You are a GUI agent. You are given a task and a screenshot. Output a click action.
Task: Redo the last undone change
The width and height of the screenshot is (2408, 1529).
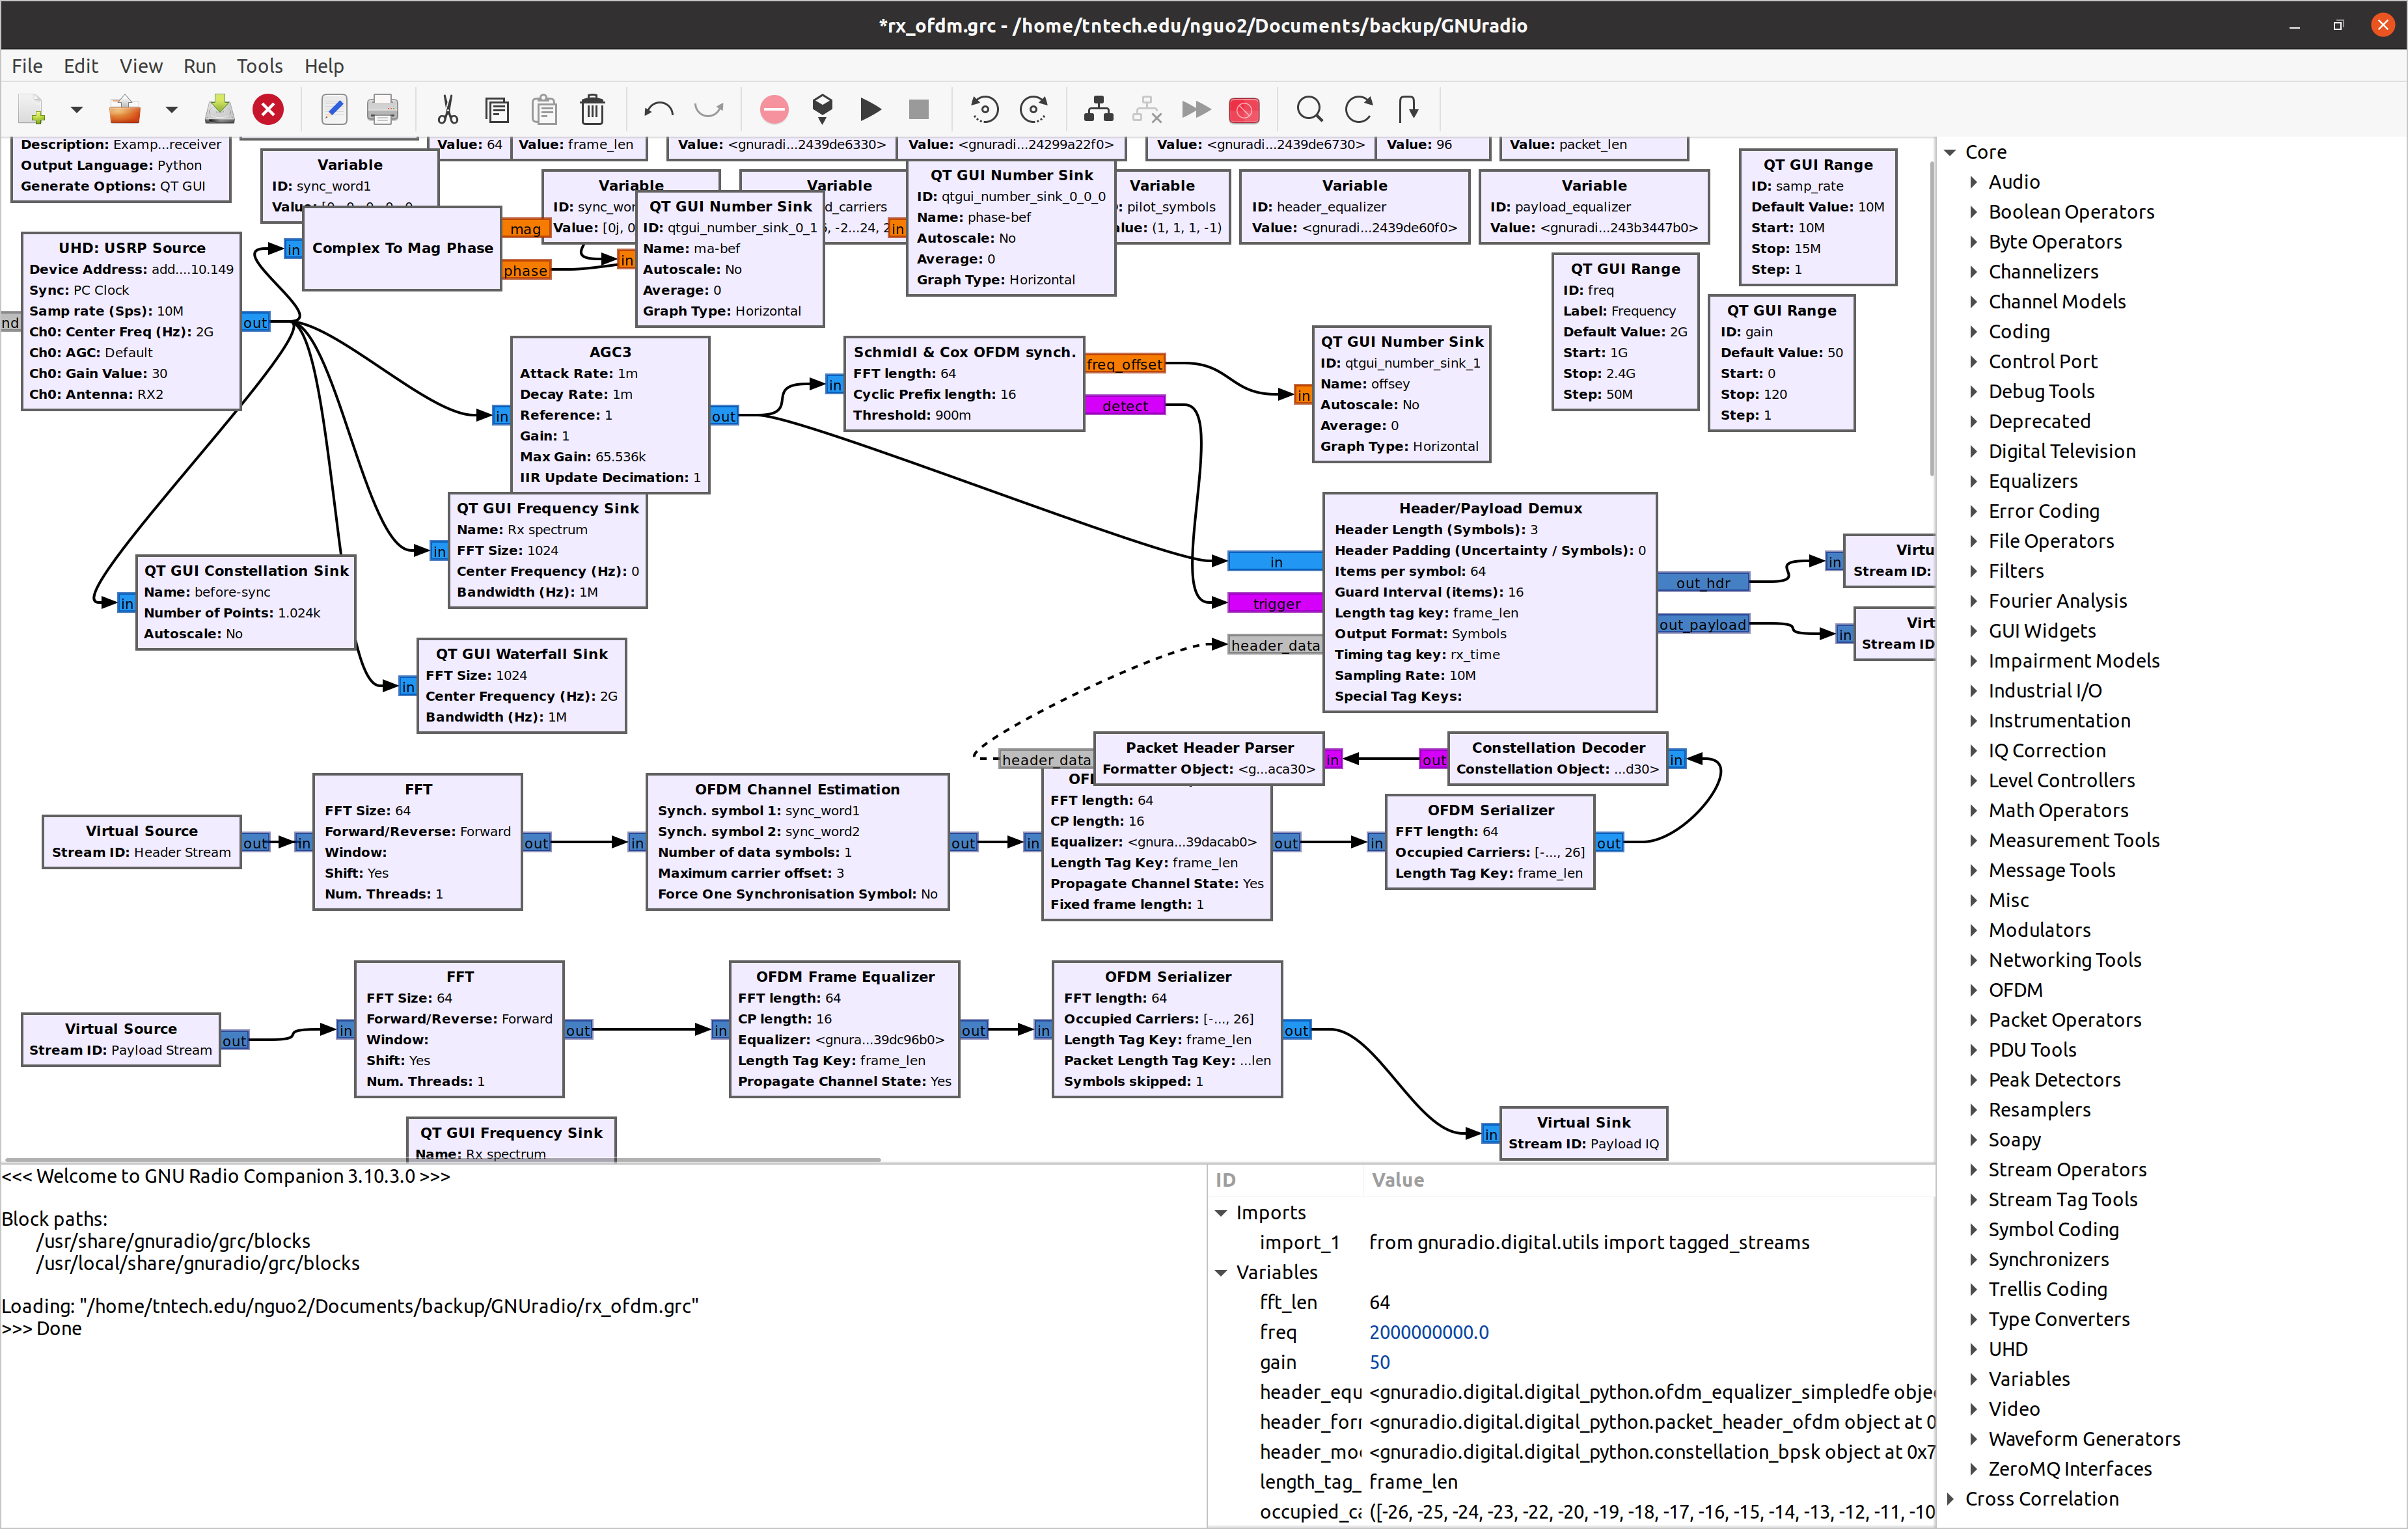pos(708,109)
